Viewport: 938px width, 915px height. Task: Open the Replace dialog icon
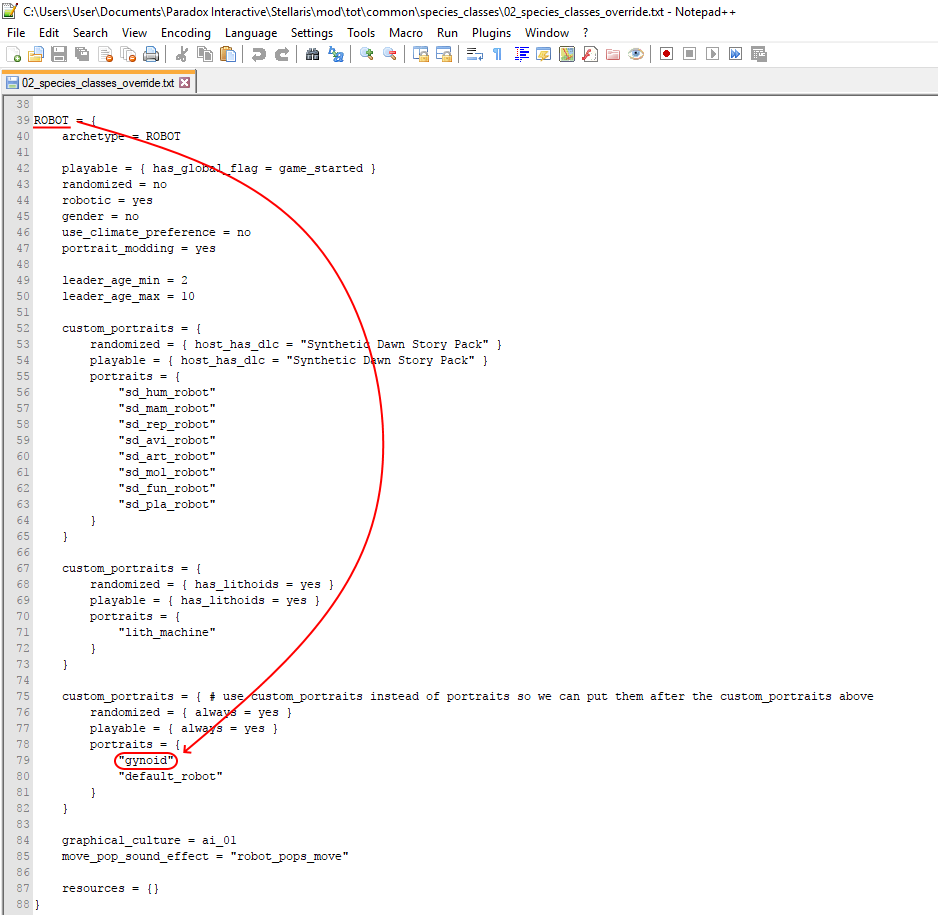point(336,54)
